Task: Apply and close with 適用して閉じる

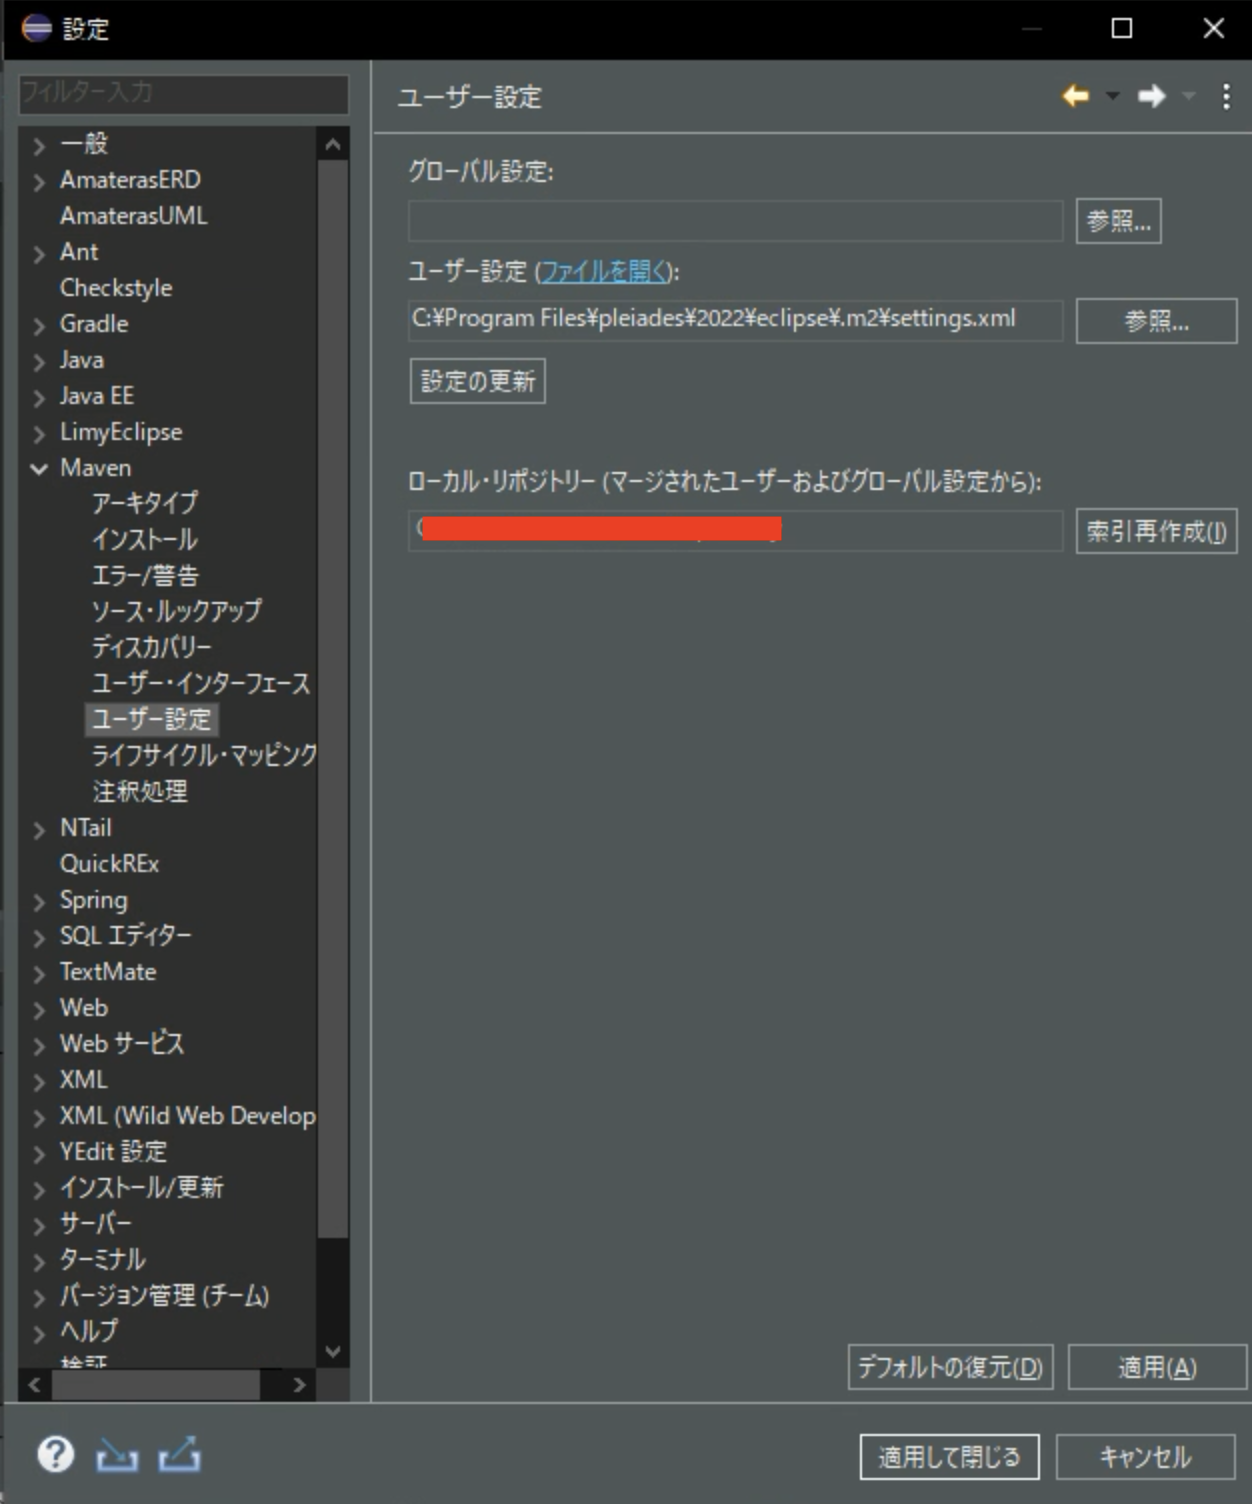Action: click(x=948, y=1457)
